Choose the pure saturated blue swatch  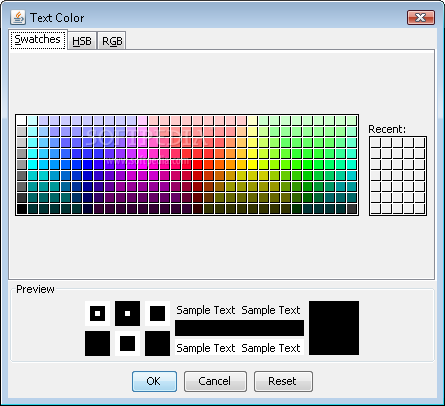click(x=88, y=164)
